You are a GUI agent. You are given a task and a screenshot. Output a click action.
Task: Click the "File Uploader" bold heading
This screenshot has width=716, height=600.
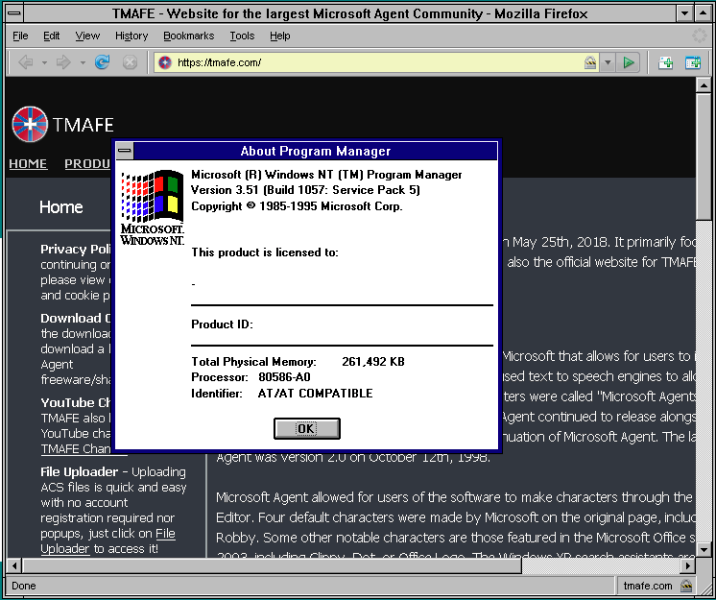[79, 472]
